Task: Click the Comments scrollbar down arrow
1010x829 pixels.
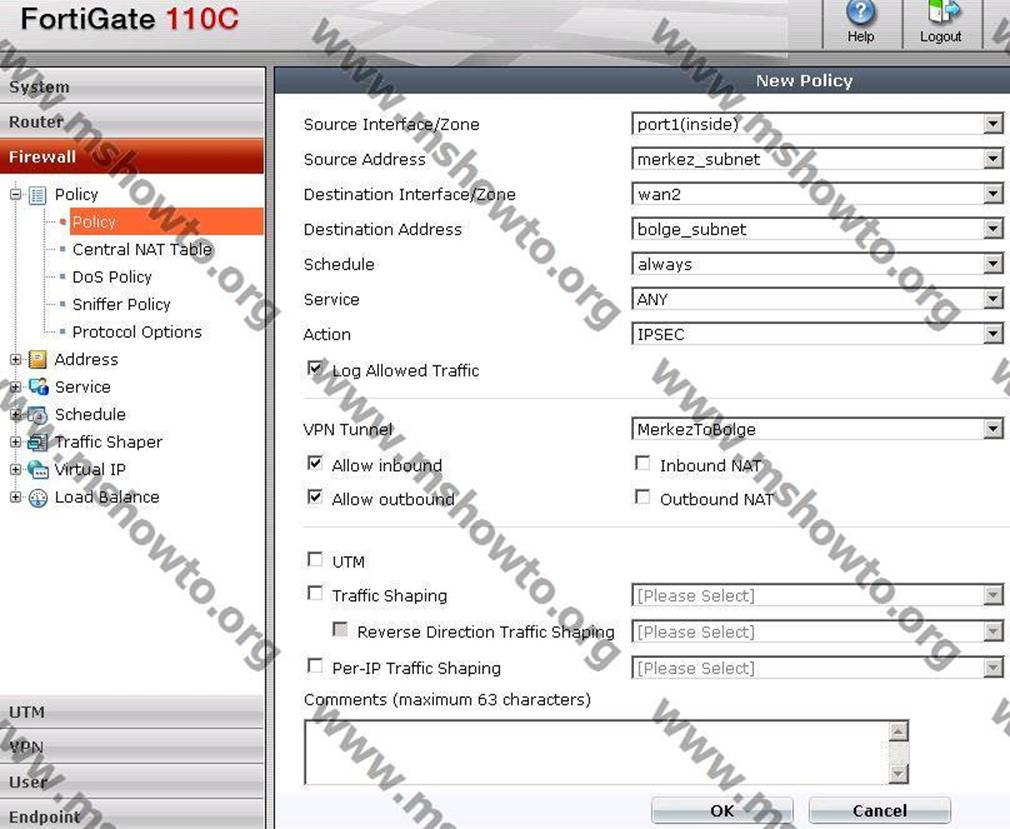Action: pyautogui.click(x=898, y=773)
